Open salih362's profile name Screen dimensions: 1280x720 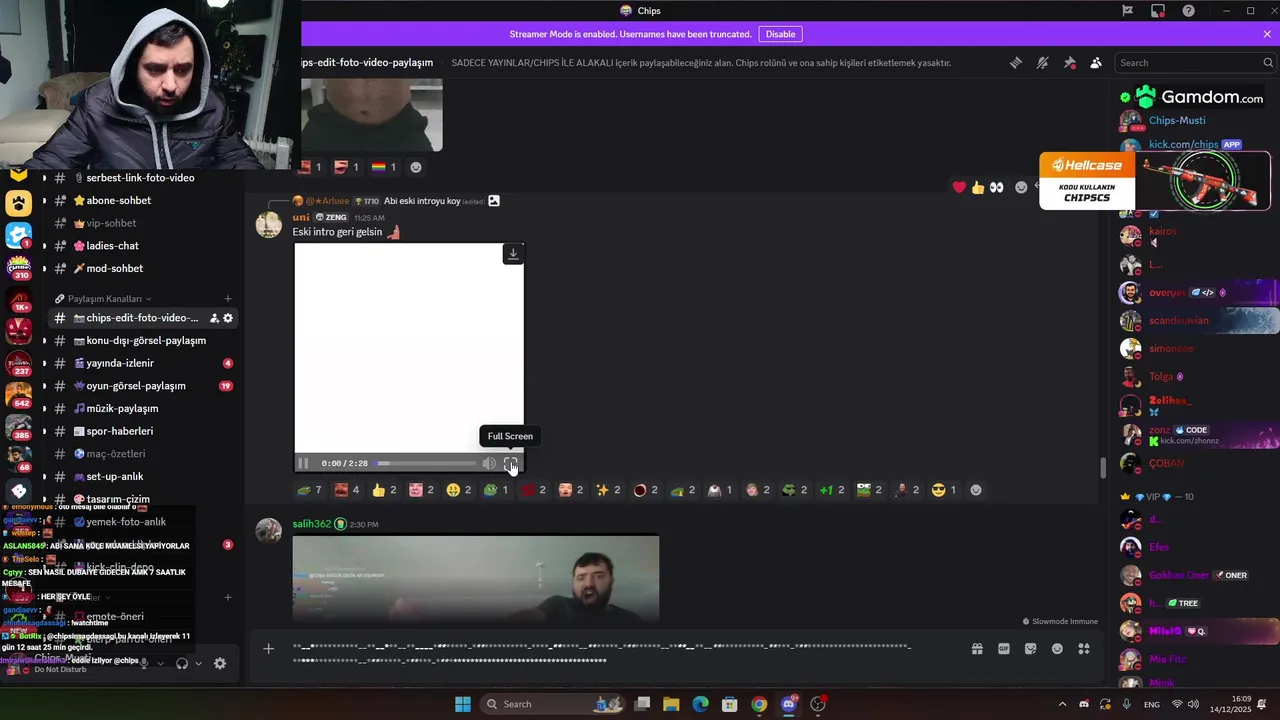[x=311, y=524]
